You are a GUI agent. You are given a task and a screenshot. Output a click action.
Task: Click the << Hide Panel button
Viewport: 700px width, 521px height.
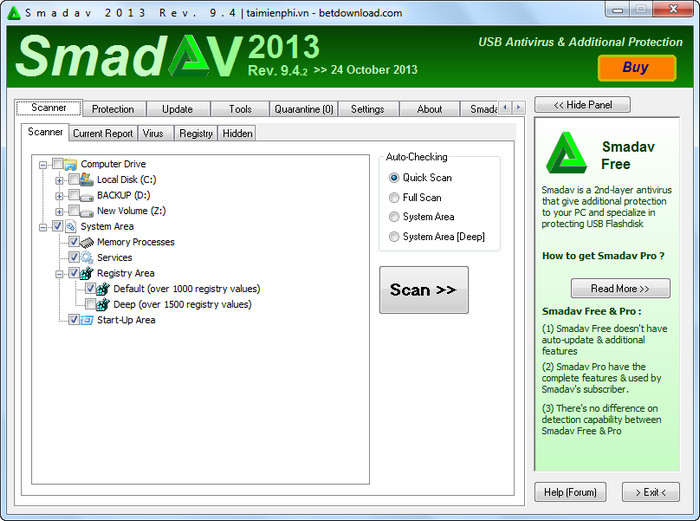[x=583, y=105]
